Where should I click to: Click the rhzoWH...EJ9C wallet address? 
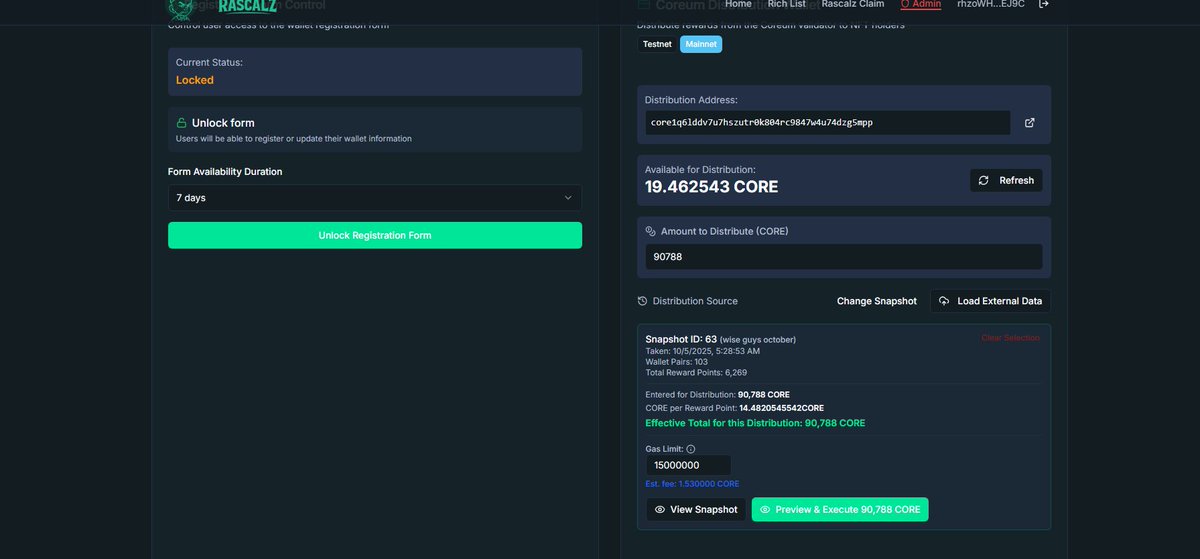[x=991, y=4]
